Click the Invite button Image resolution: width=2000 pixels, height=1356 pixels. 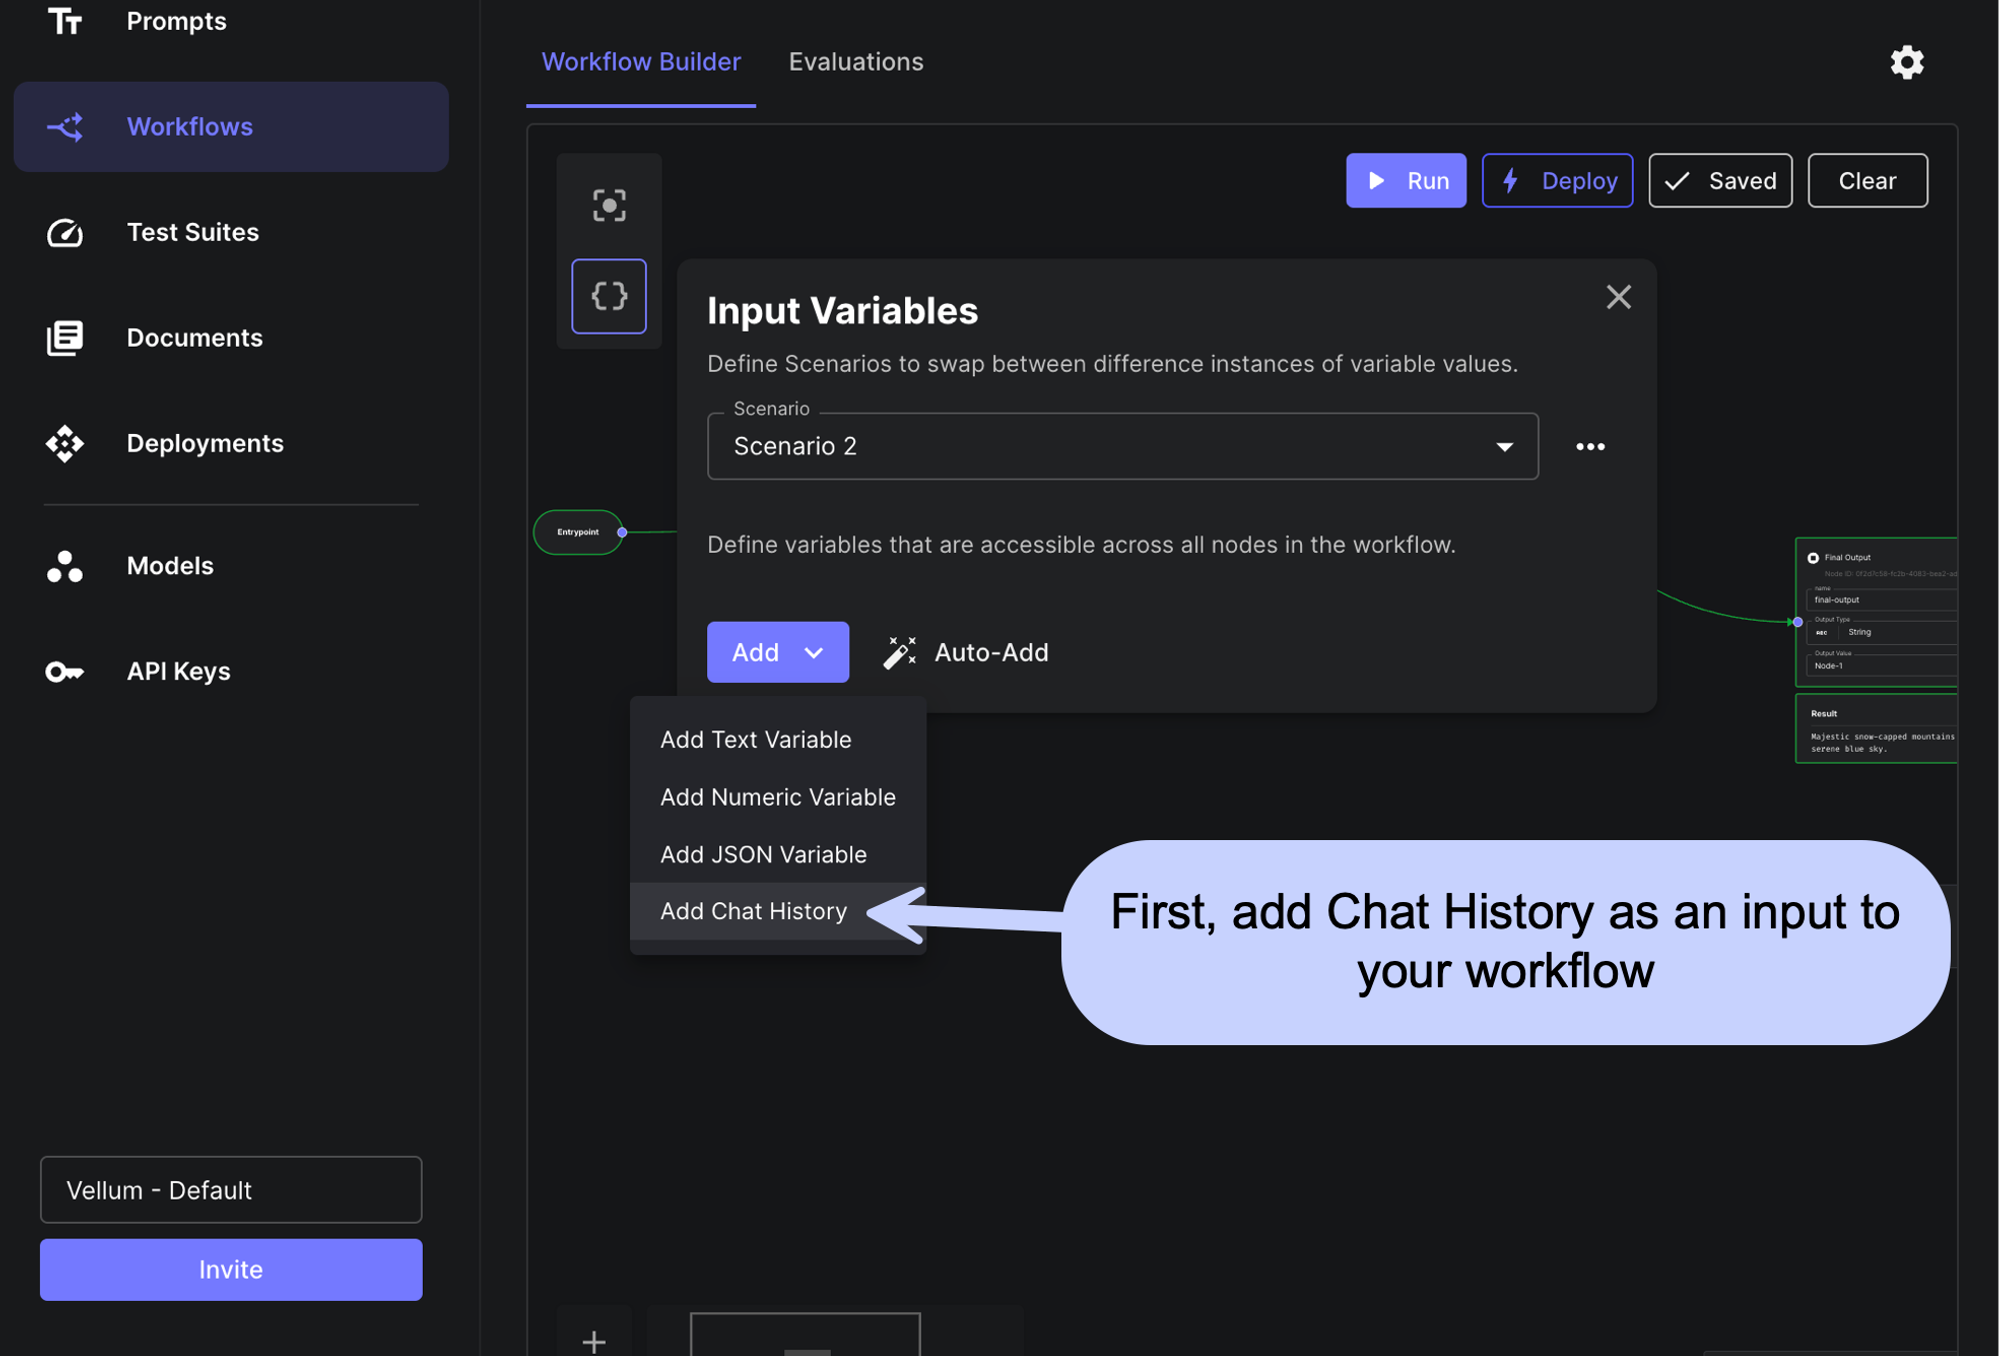tap(231, 1269)
